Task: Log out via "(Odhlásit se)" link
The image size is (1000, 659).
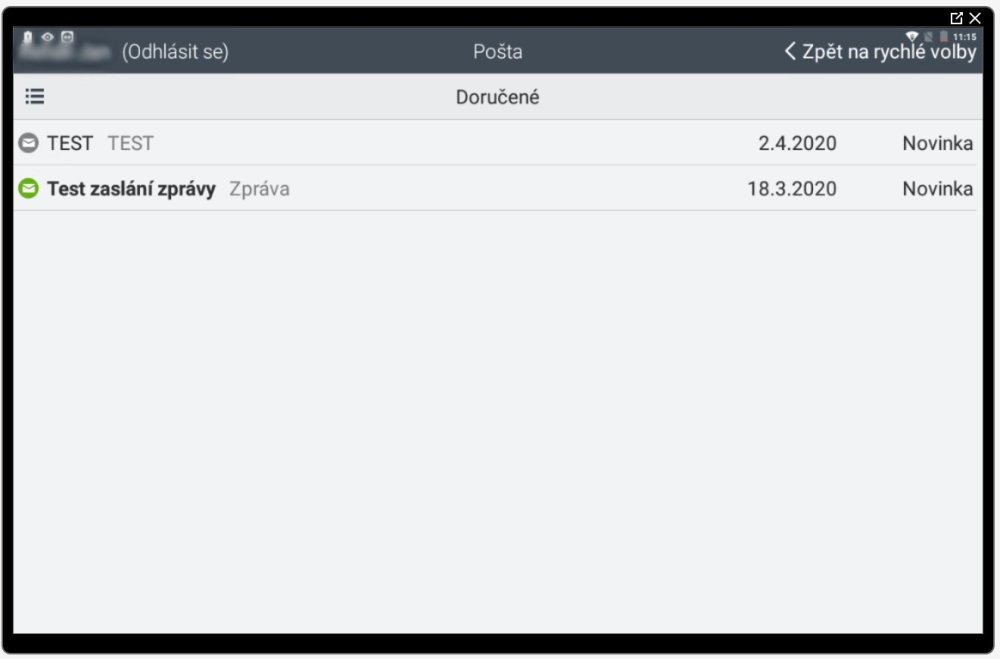Action: point(175,52)
